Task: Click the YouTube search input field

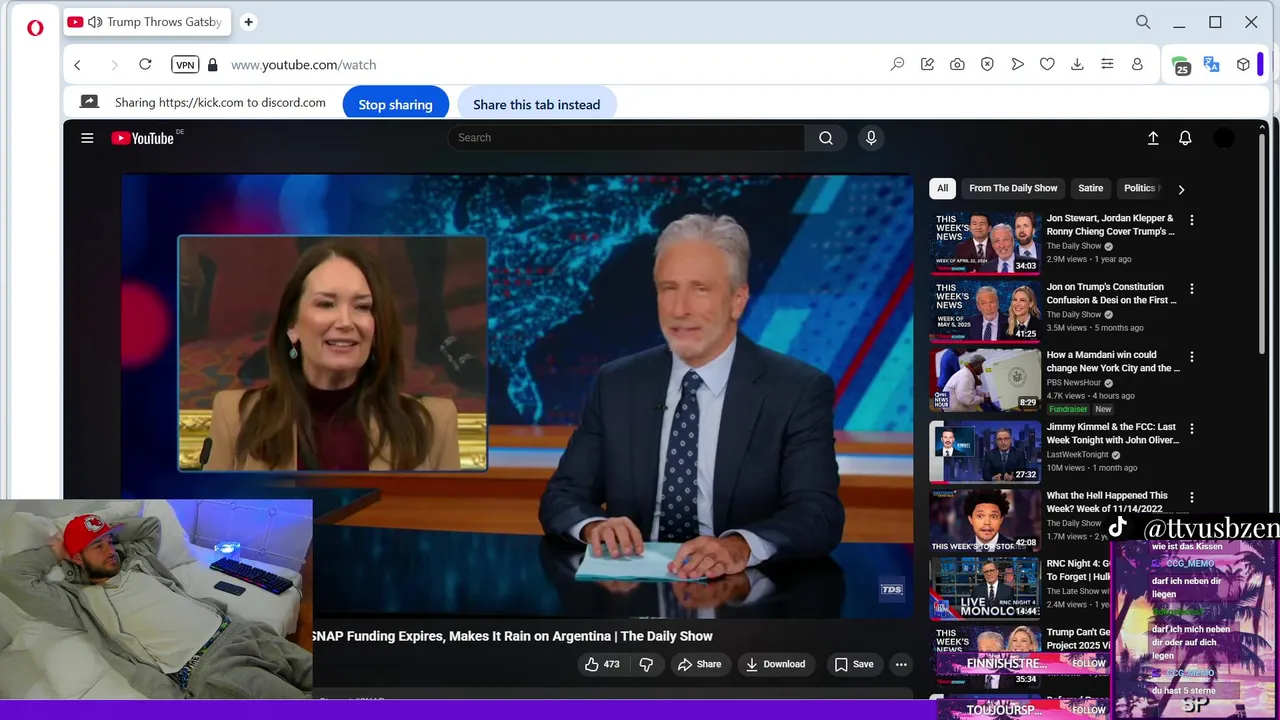Action: coord(626,138)
